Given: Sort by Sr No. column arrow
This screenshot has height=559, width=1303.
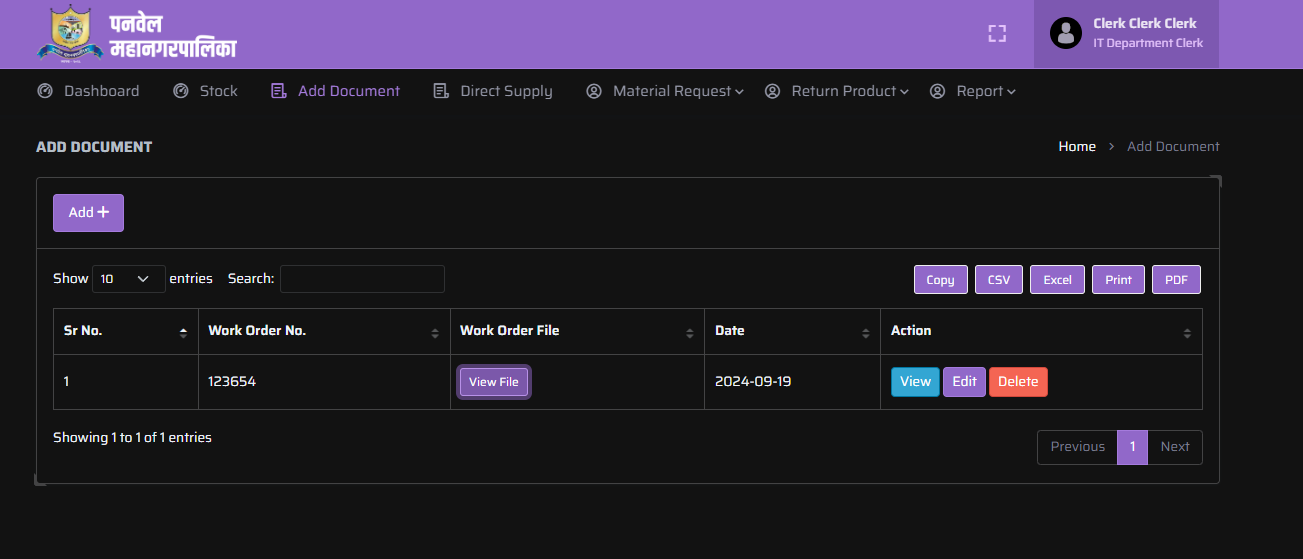Looking at the screenshot, I should (183, 332).
